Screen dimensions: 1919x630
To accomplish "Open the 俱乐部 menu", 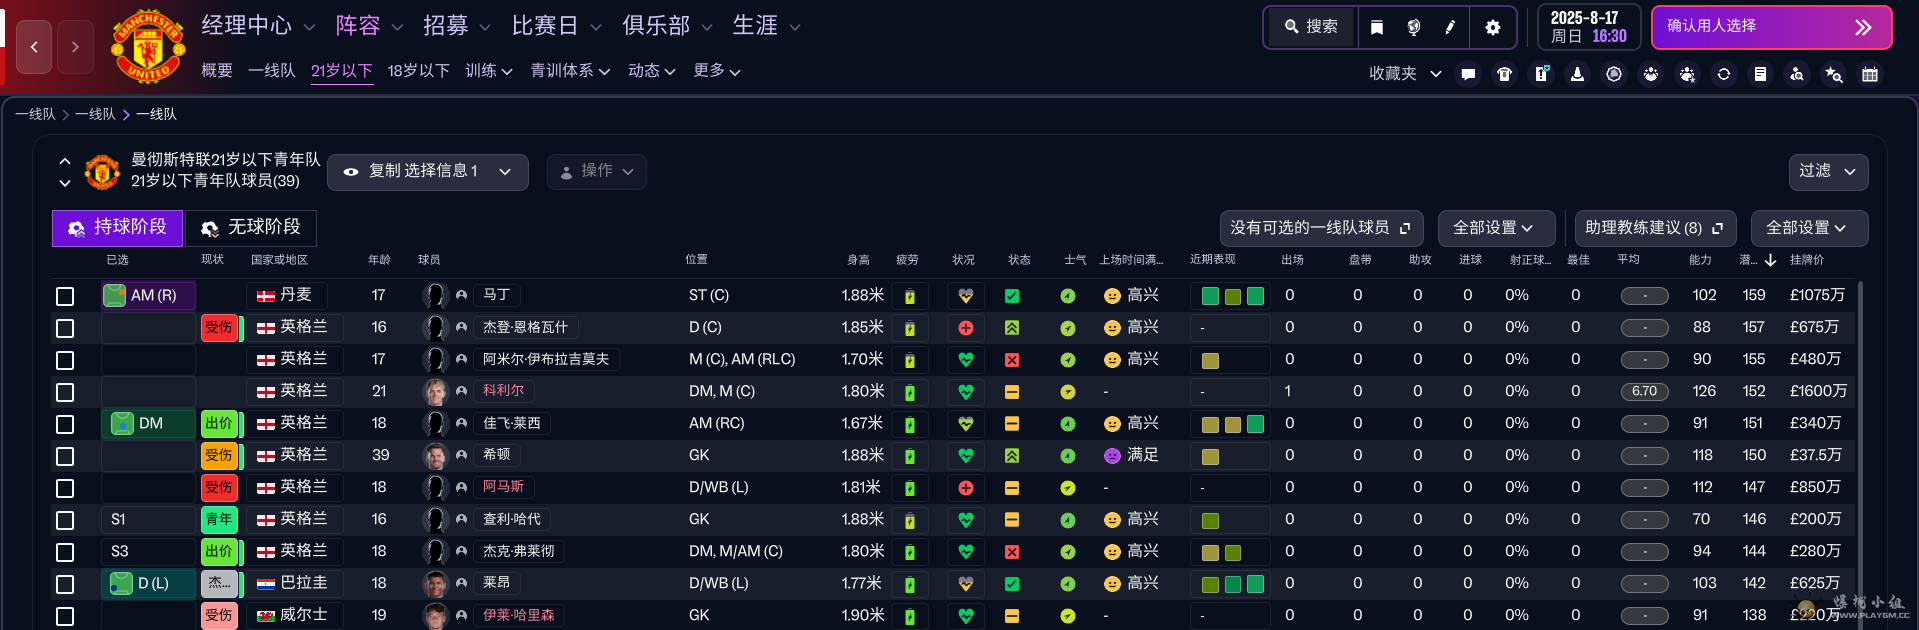I will [x=668, y=26].
